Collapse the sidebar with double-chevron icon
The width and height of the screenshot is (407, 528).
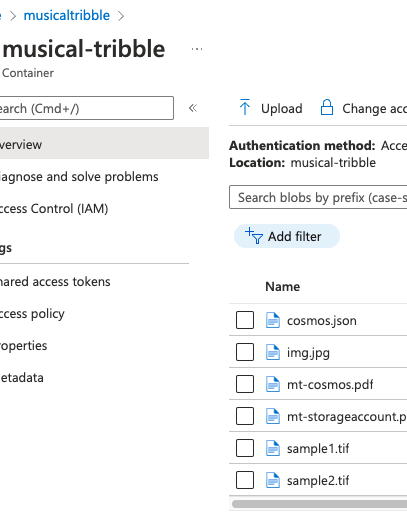click(193, 108)
